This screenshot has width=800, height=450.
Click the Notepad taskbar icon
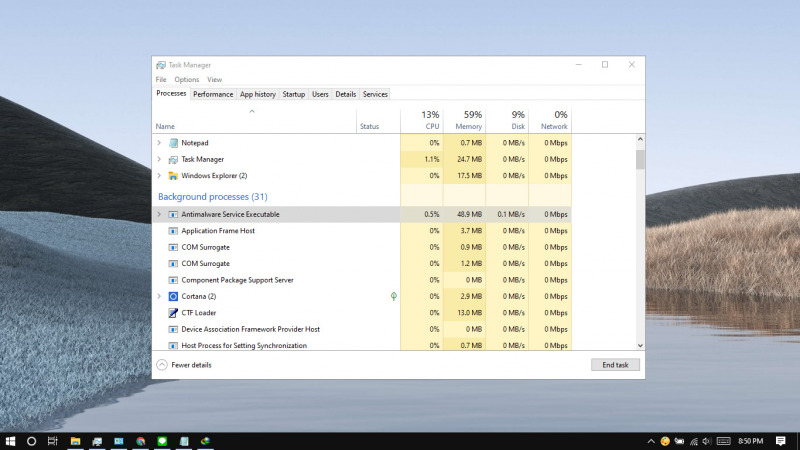184,441
